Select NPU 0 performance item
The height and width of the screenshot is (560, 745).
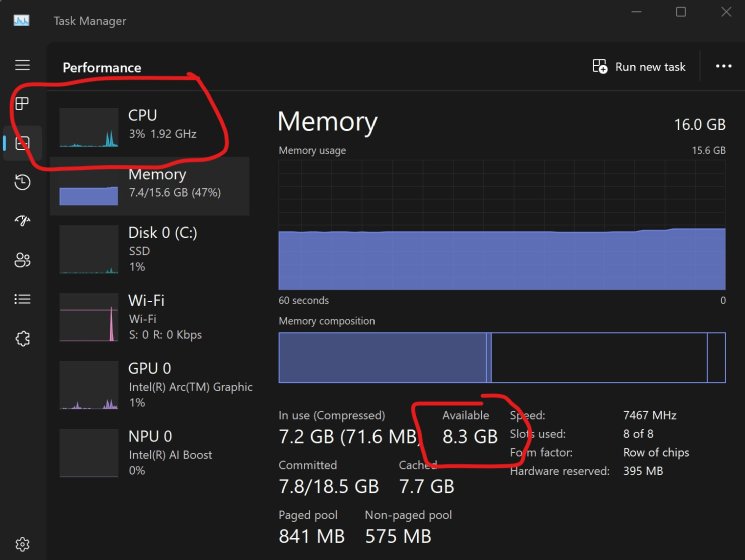click(x=150, y=452)
